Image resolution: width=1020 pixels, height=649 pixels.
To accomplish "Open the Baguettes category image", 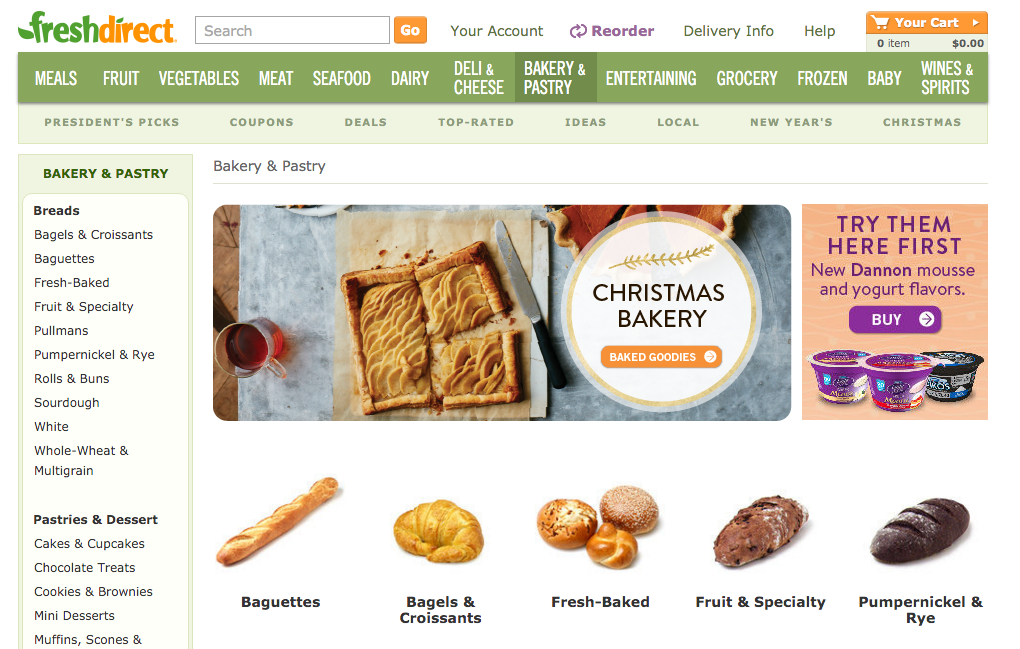I will pyautogui.click(x=280, y=520).
